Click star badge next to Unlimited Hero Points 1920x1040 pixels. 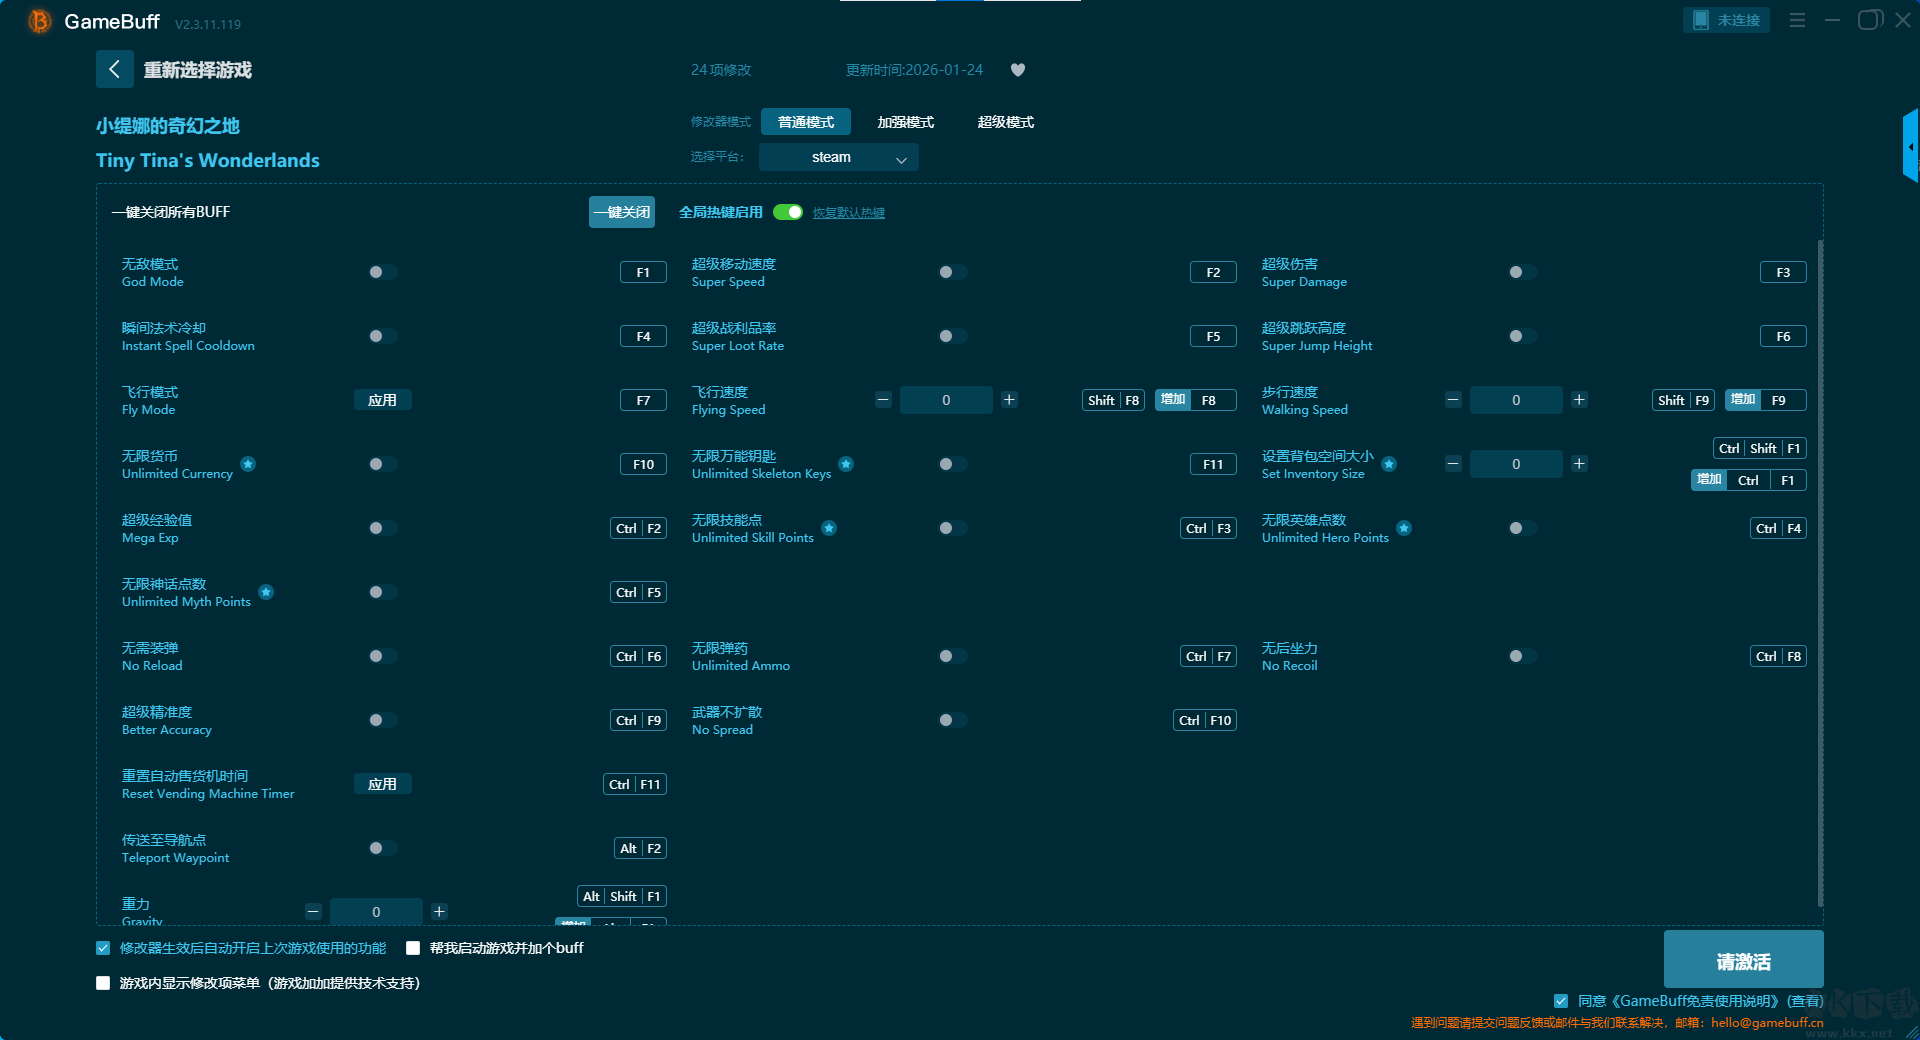coord(1404,528)
